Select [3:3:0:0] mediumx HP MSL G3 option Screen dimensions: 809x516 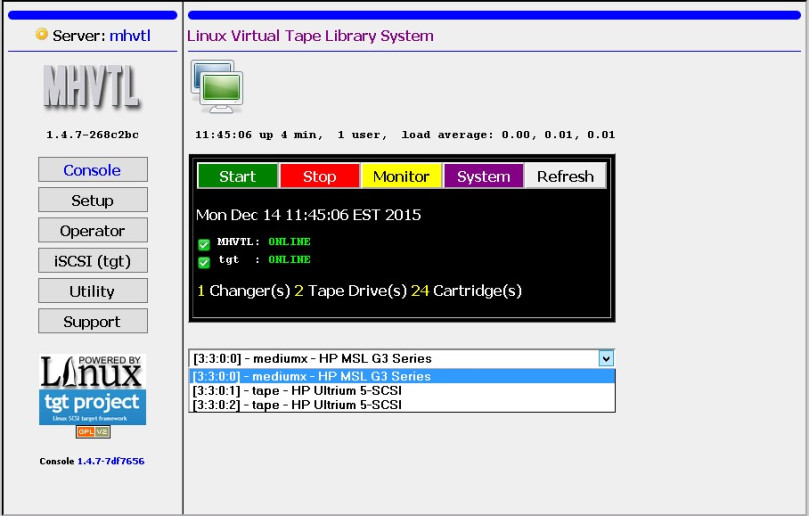pos(402,376)
